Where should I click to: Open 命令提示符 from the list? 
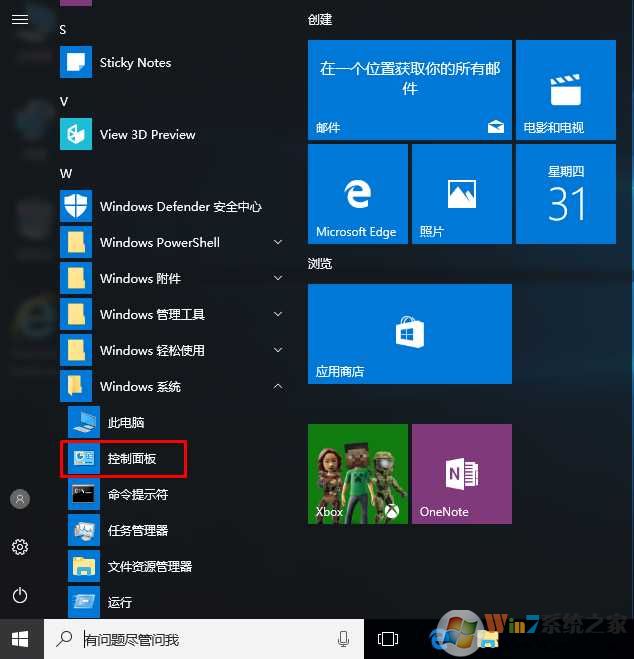(137, 495)
